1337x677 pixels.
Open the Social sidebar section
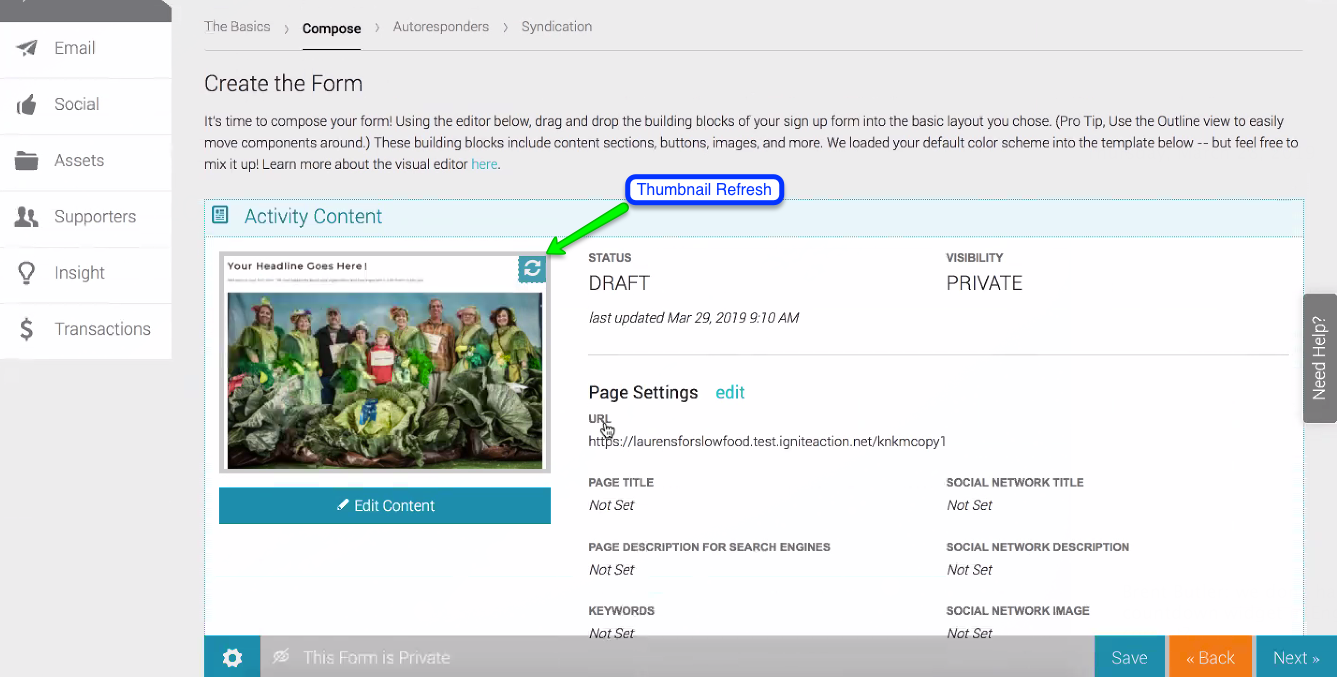pos(86,104)
